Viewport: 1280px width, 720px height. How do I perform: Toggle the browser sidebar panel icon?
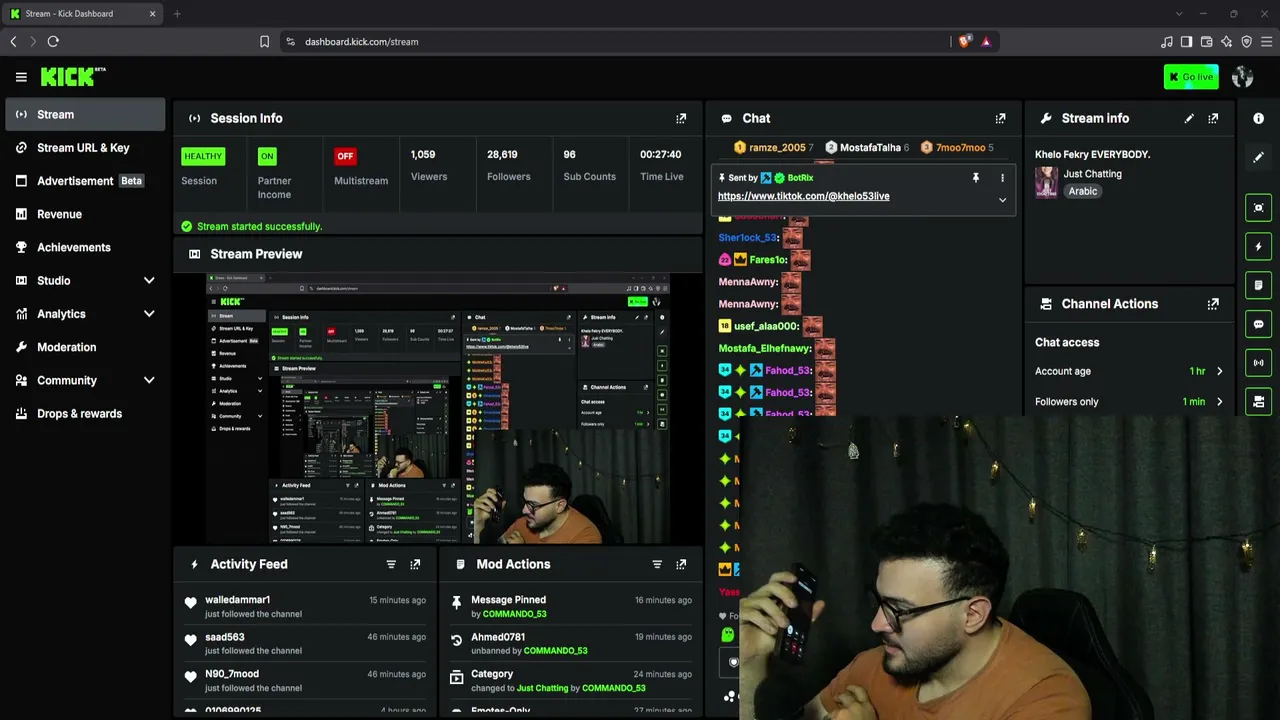[x=1187, y=42]
